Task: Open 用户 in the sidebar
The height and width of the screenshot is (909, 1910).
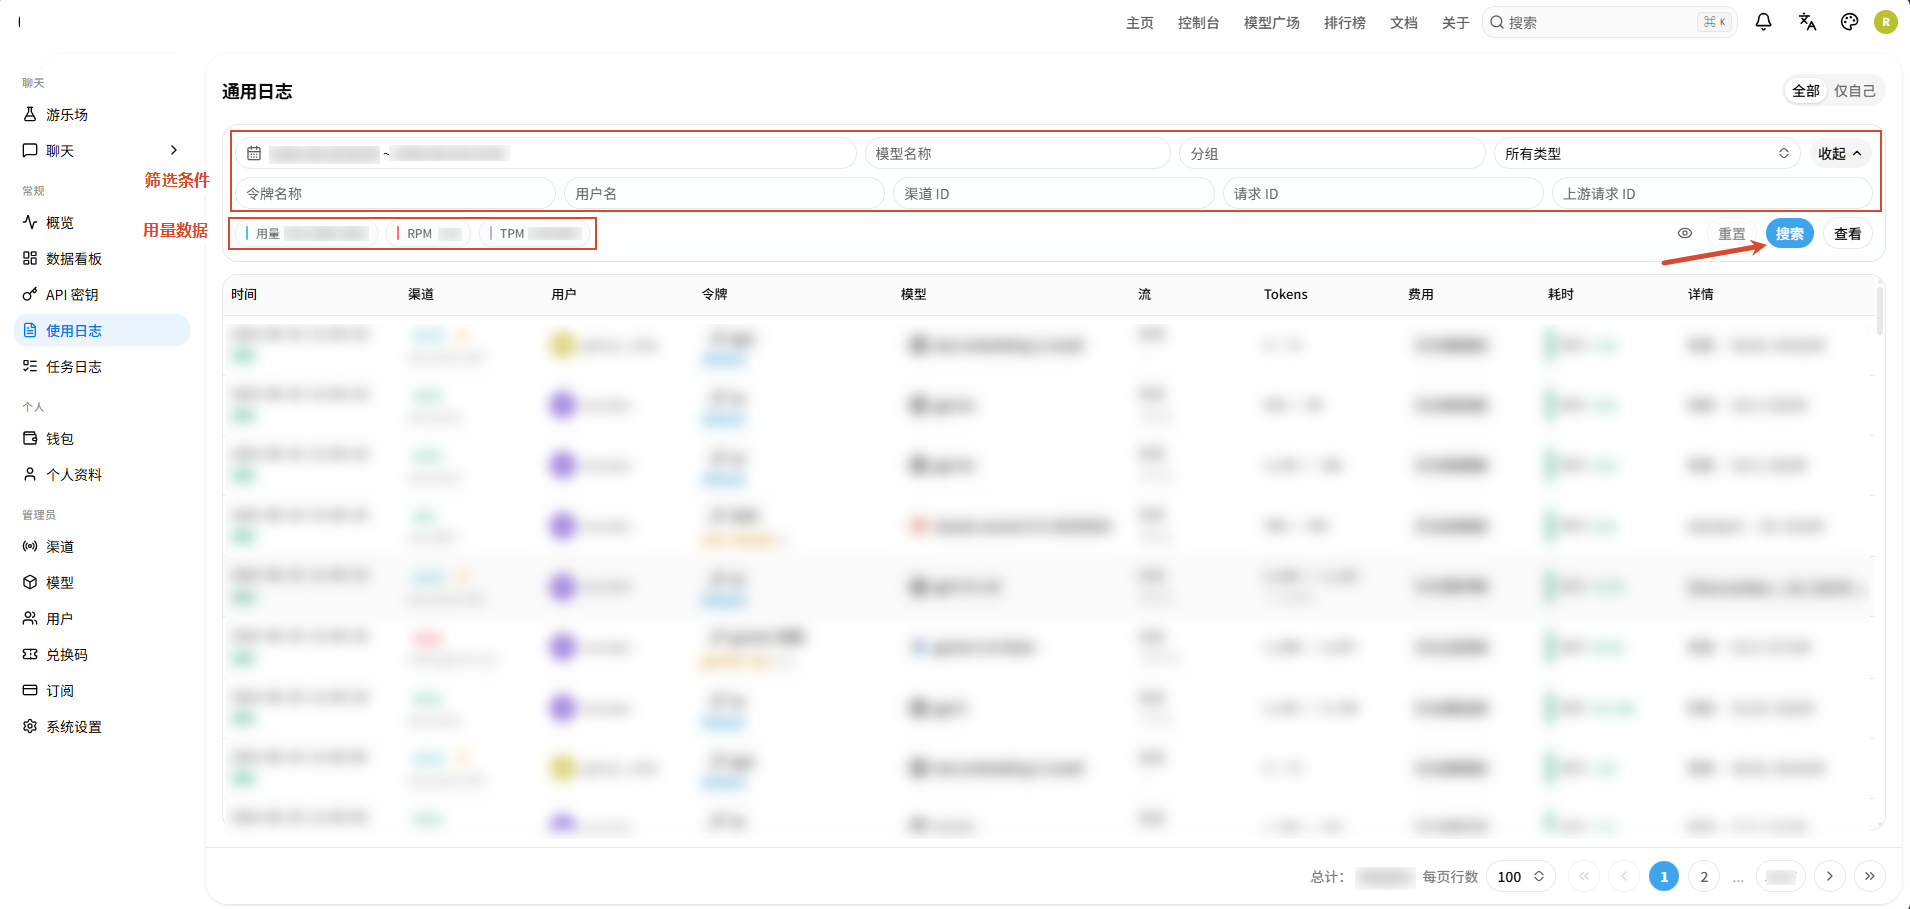Action: [102, 619]
